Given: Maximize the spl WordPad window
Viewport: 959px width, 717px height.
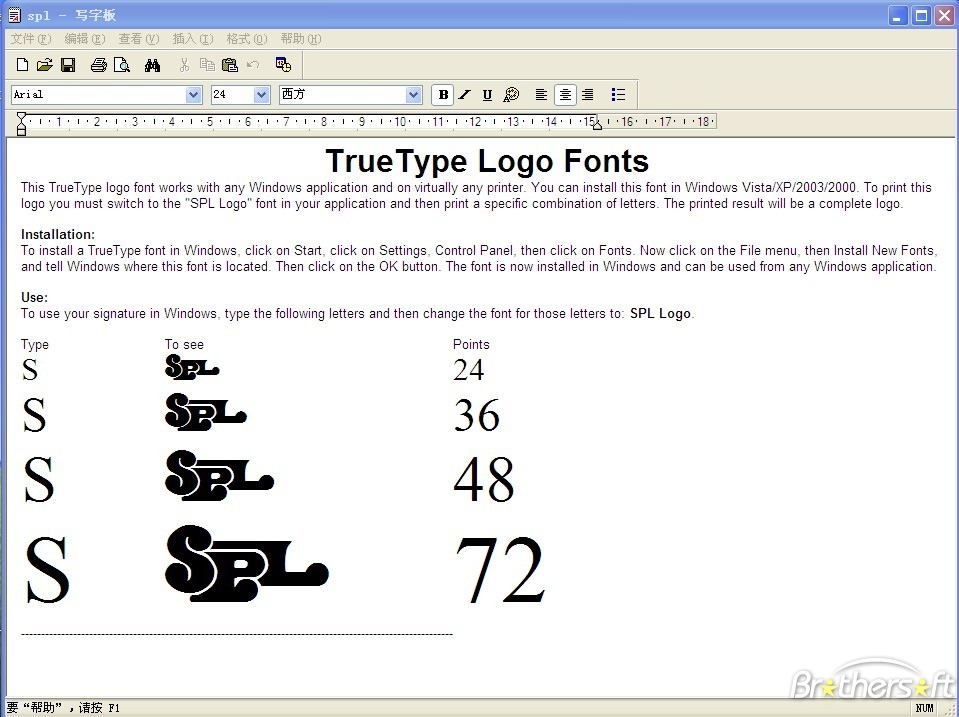Looking at the screenshot, I should pyautogui.click(x=921, y=15).
